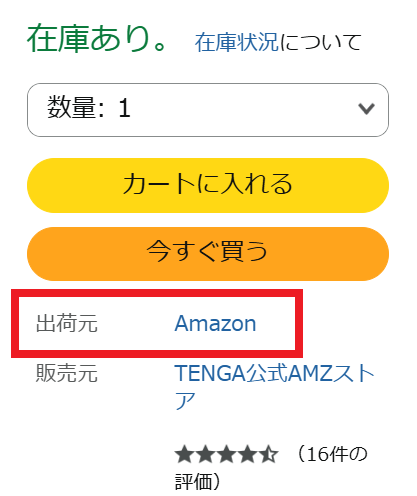
Task: Click the 販売元 label
Action: (67, 373)
